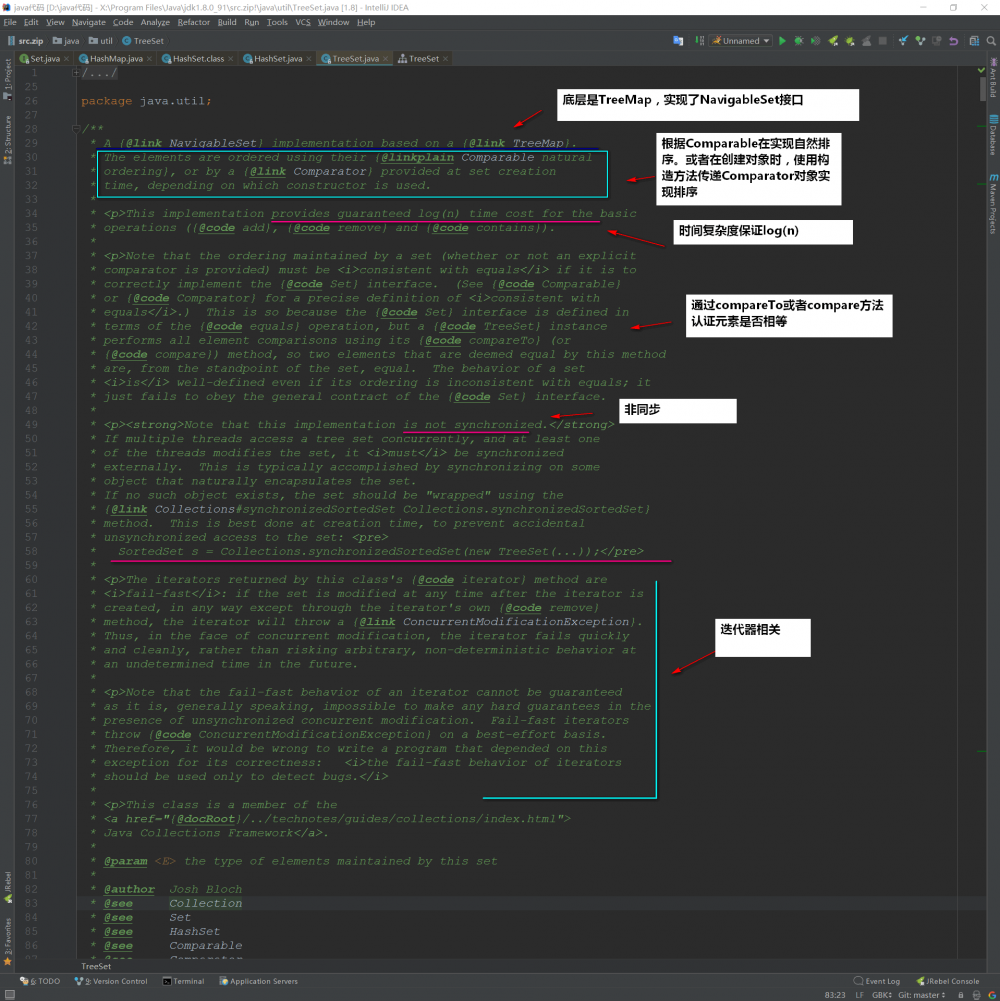
Task: Open the Unnamed run configuration dropdown
Action: pos(741,41)
